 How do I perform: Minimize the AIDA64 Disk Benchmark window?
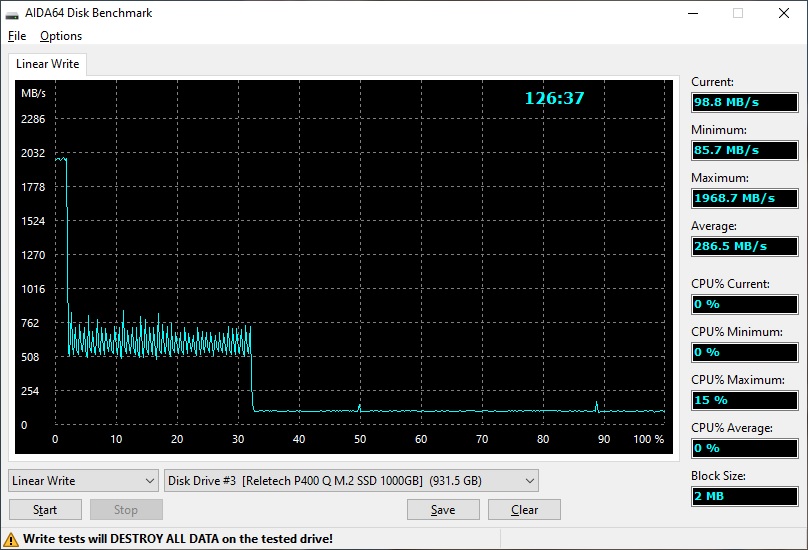(x=693, y=13)
